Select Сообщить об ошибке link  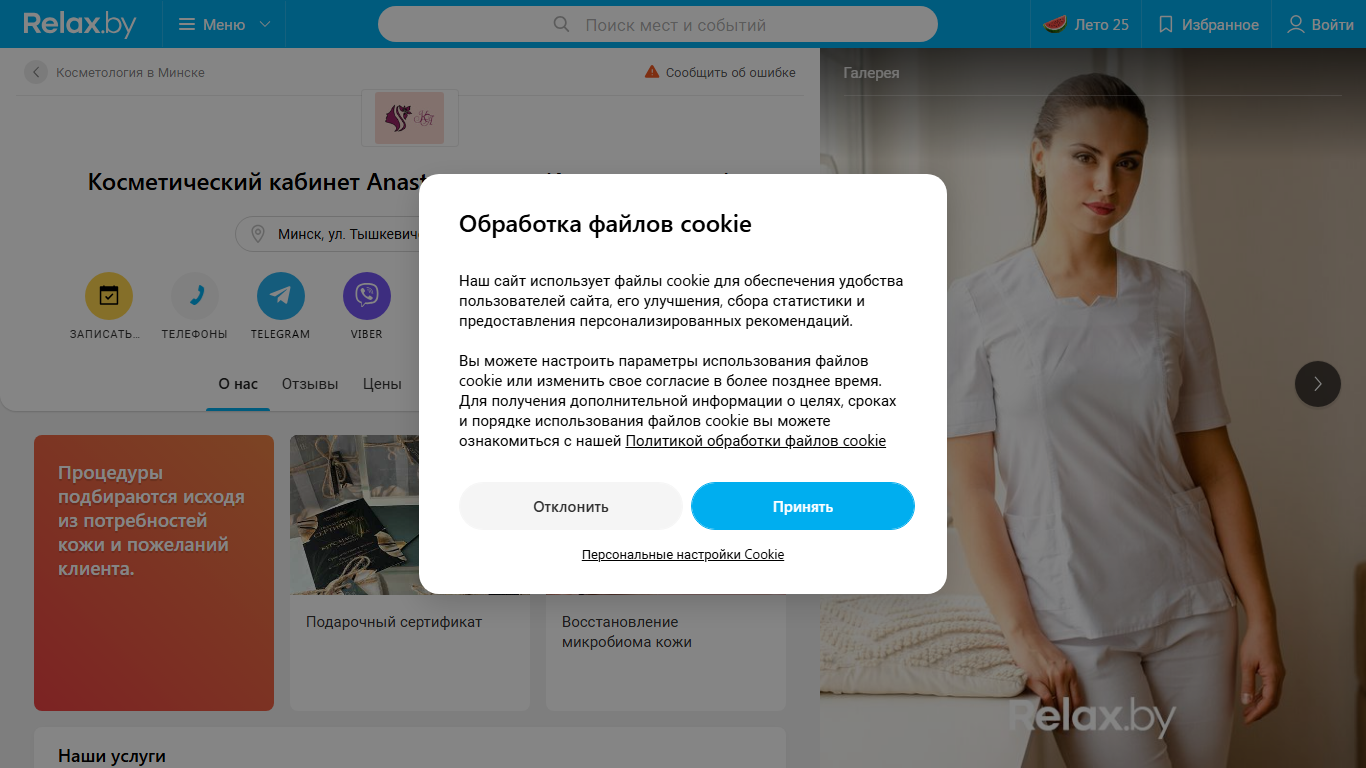pos(731,72)
